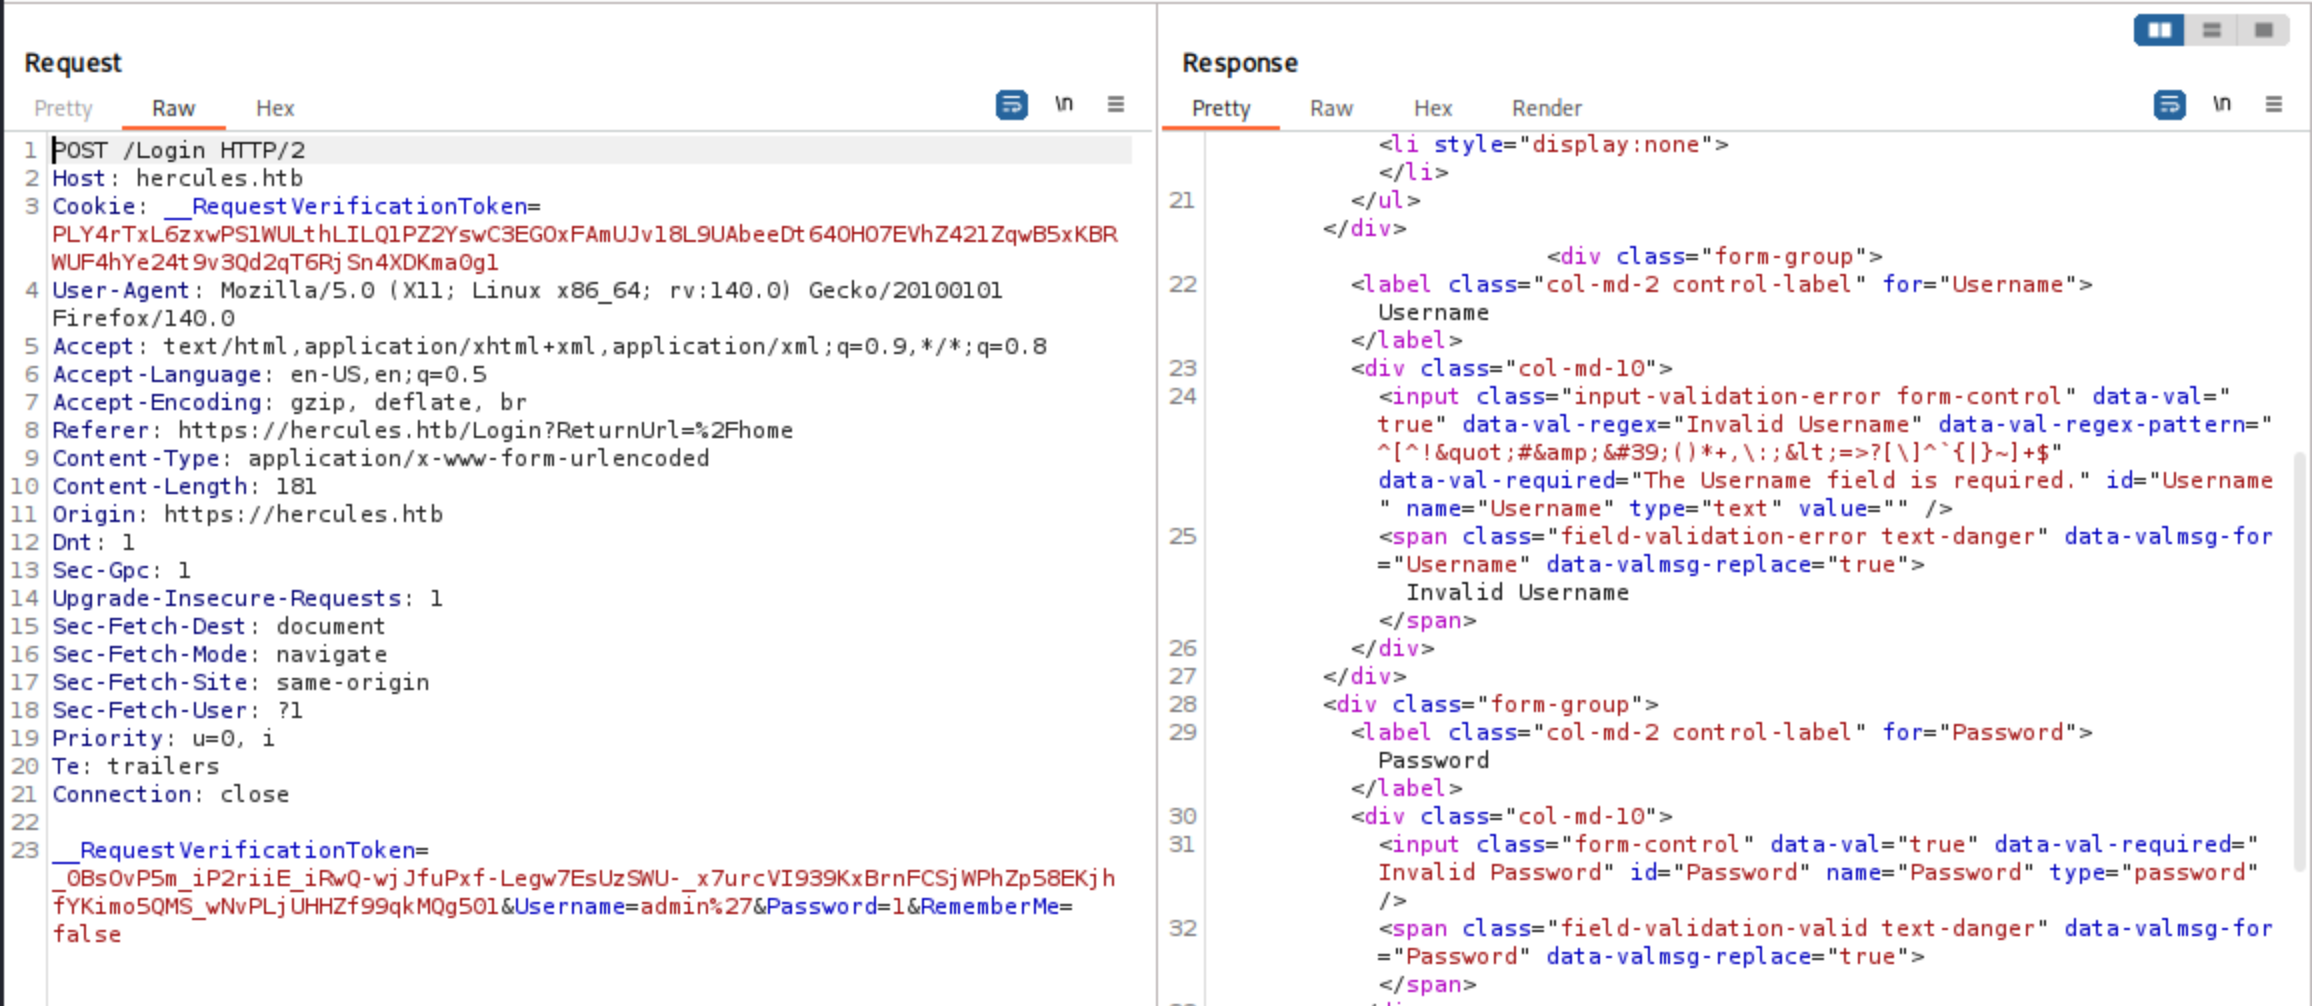Select side-by-side split layout icon

click(x=2159, y=30)
